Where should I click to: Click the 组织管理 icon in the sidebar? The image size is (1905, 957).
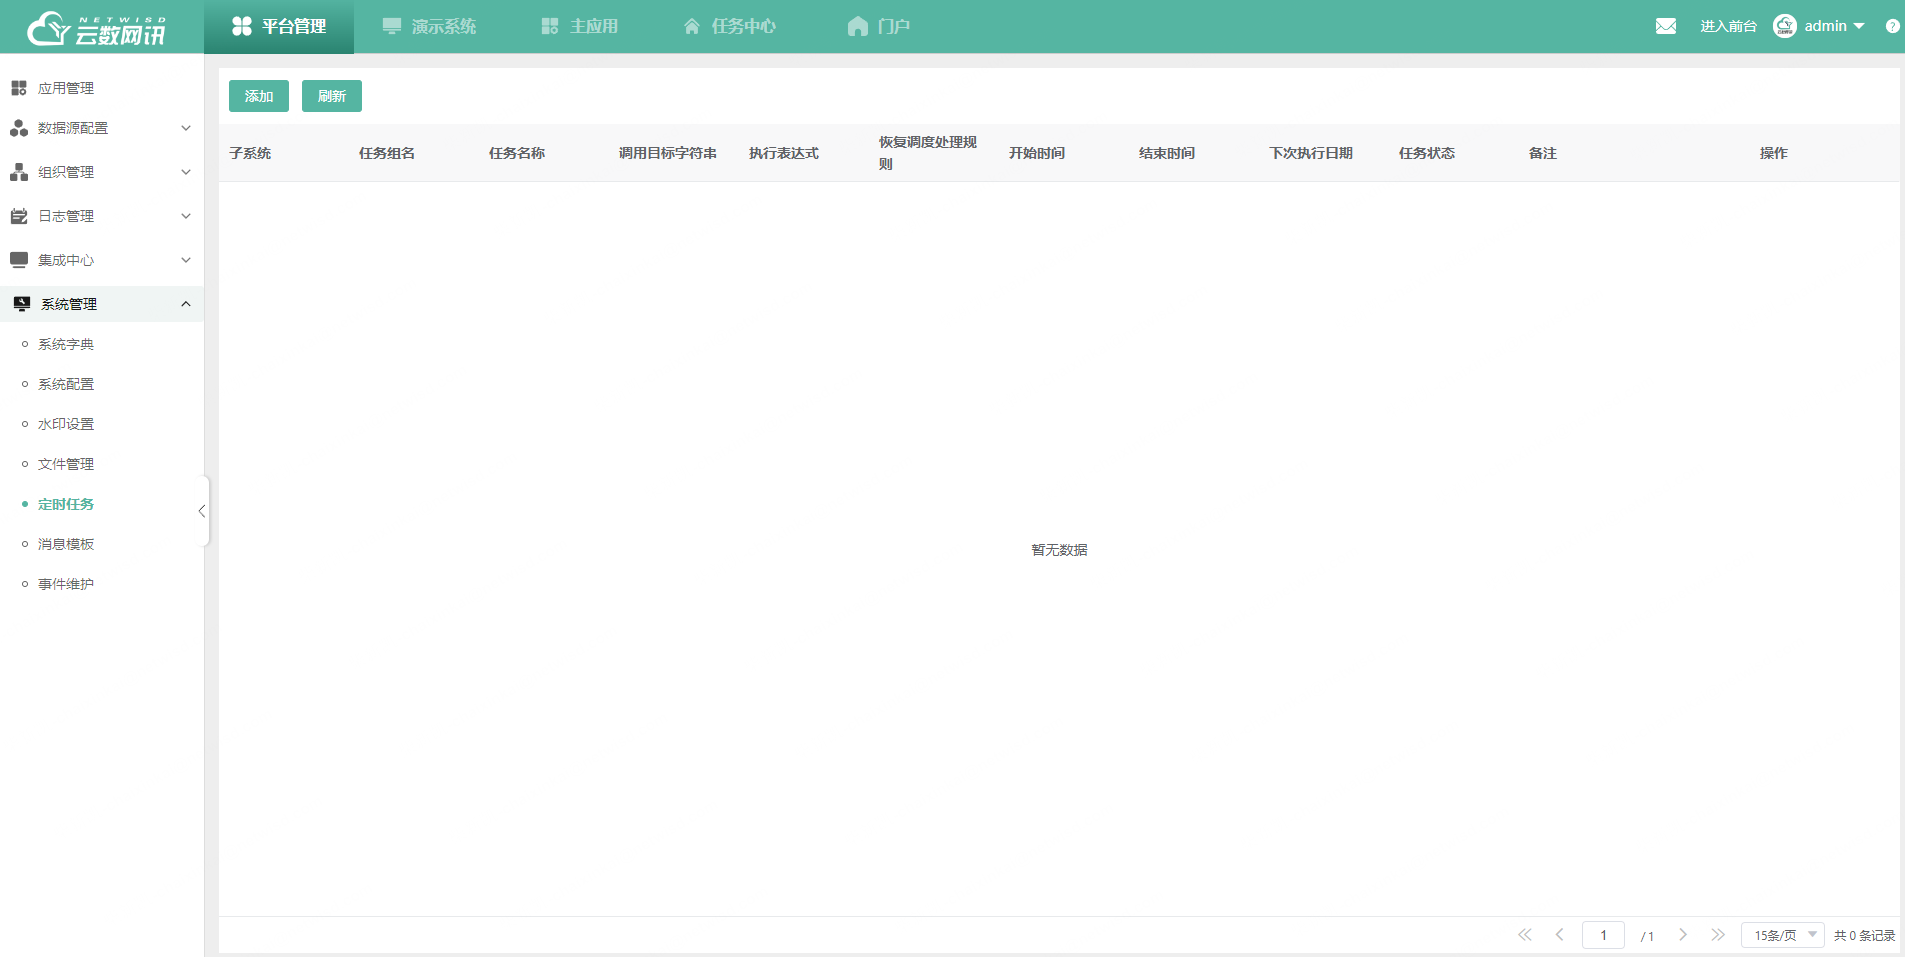[20, 171]
